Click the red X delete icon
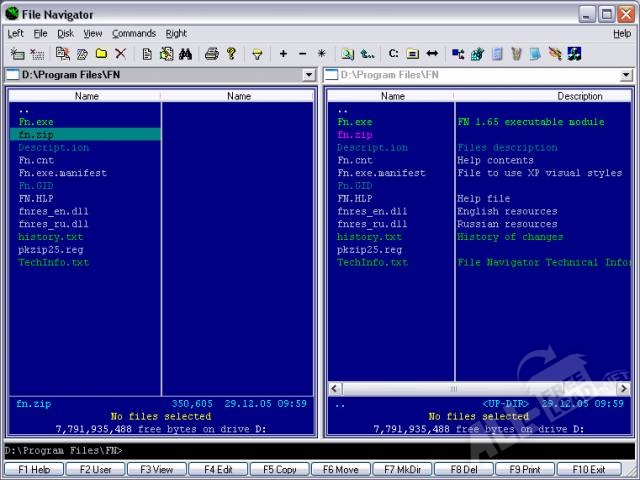Image resolution: width=640 pixels, height=480 pixels. [120, 54]
